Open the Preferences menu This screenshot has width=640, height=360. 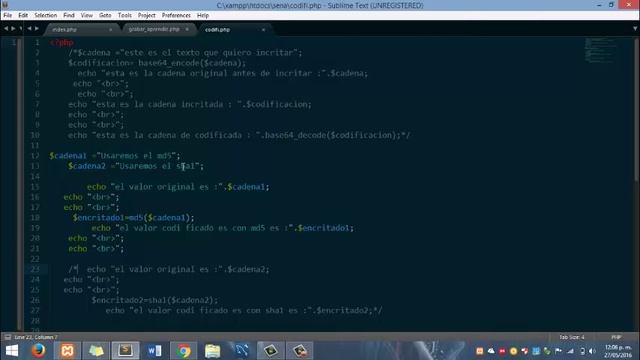(x=176, y=15)
